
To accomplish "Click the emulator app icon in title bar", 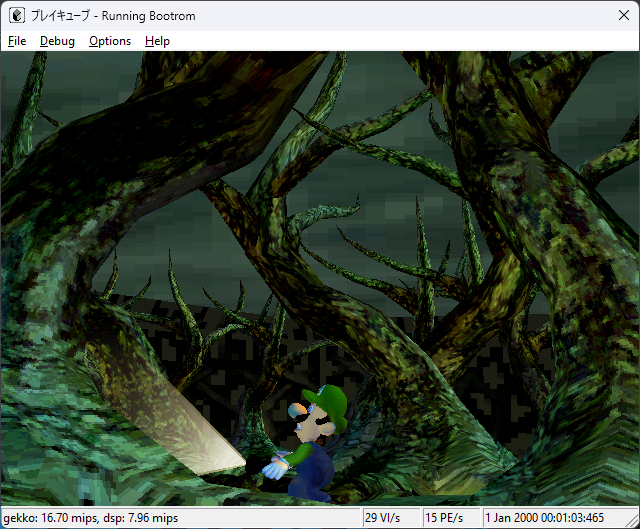I will (17, 16).
